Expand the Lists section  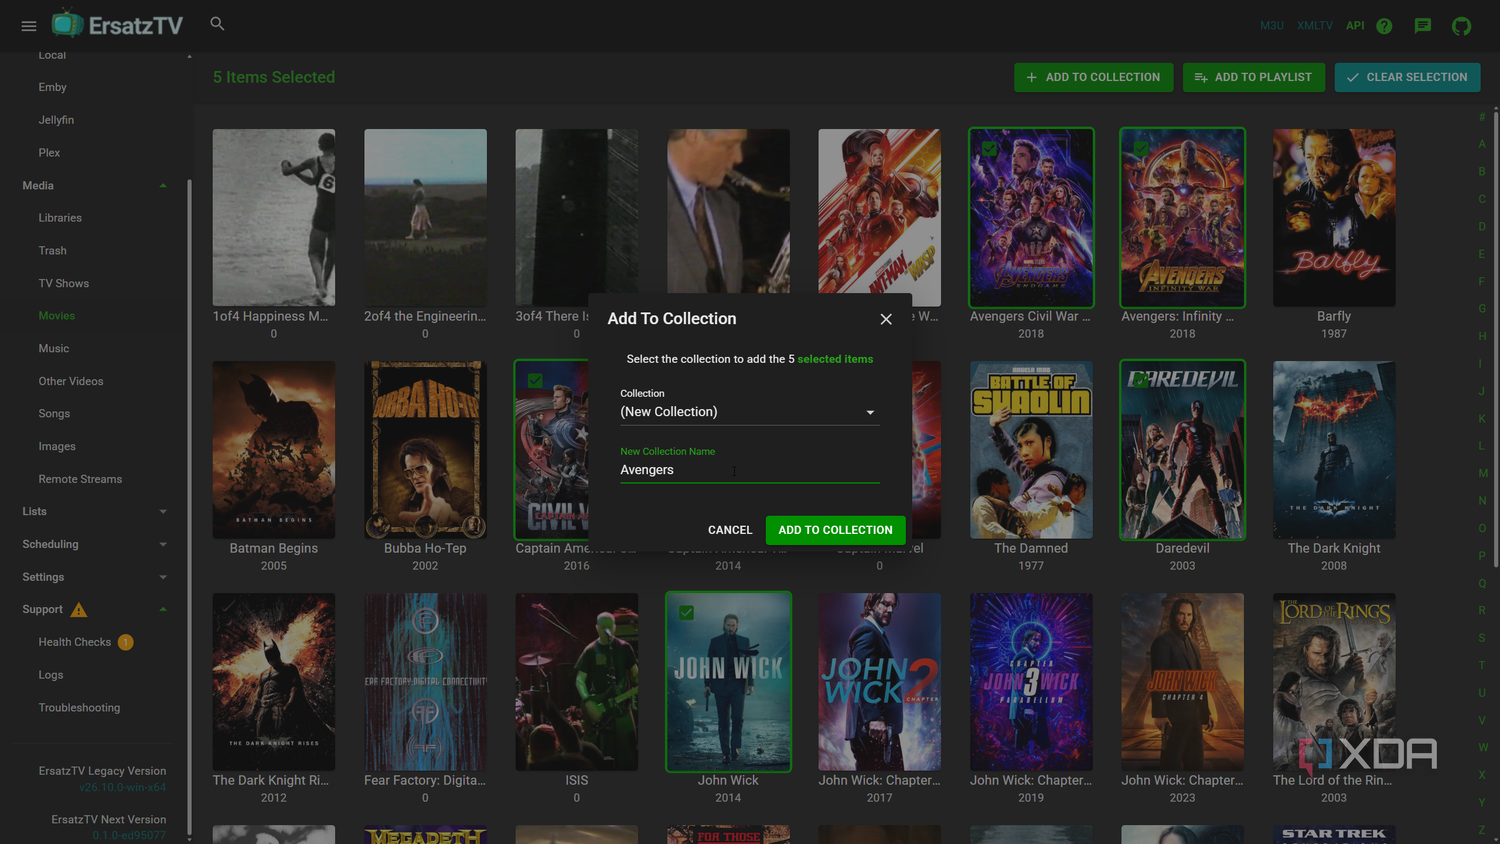(163, 512)
